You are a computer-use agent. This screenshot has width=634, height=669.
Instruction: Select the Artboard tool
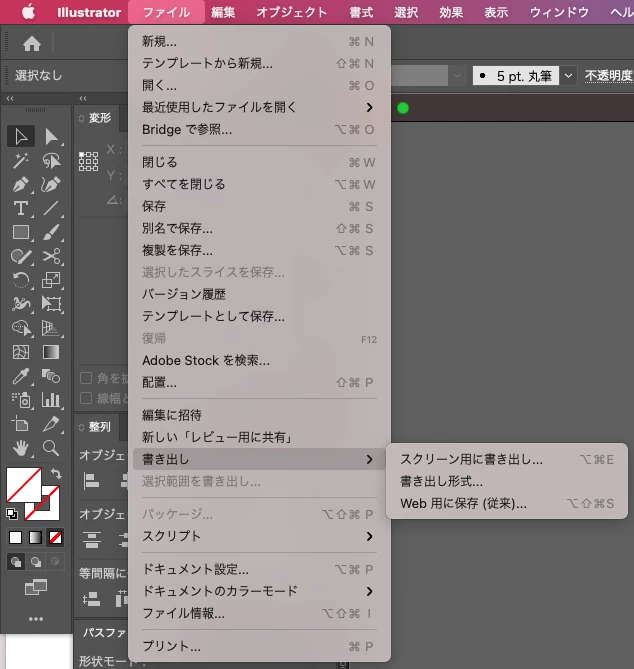tap(20, 424)
